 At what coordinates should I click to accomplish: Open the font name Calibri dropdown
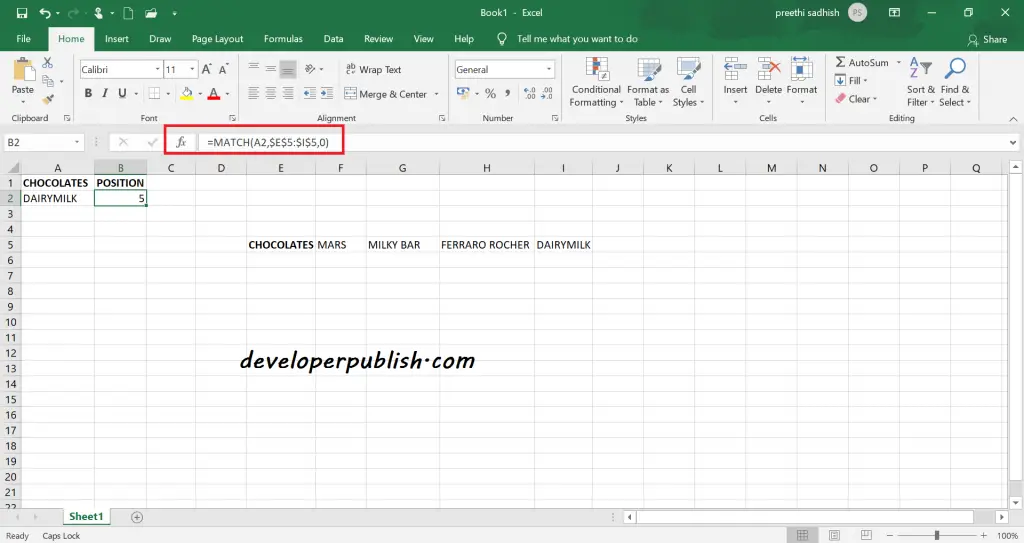pyautogui.click(x=157, y=69)
